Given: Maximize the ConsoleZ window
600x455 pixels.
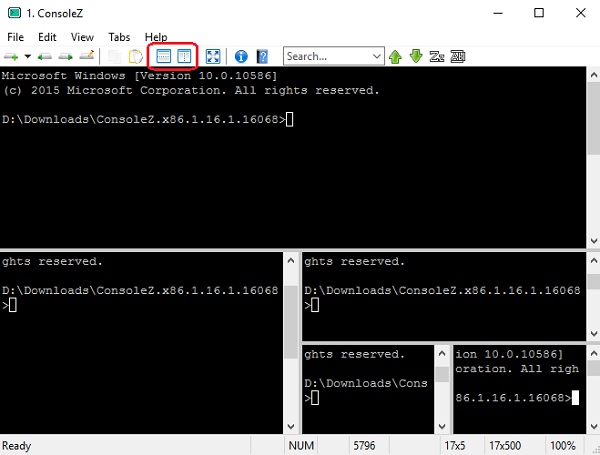Looking at the screenshot, I should coord(539,13).
